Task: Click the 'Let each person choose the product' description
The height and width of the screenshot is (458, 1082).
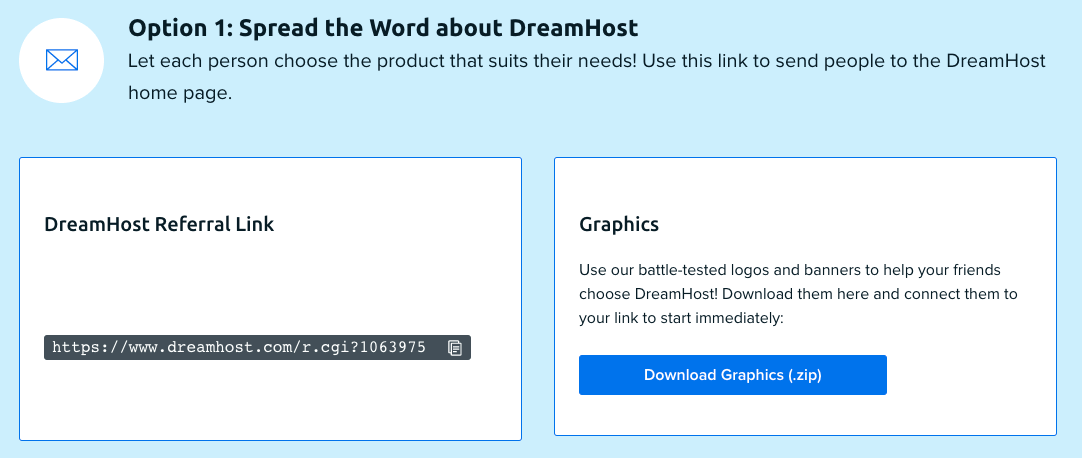Action: pyautogui.click(x=587, y=77)
